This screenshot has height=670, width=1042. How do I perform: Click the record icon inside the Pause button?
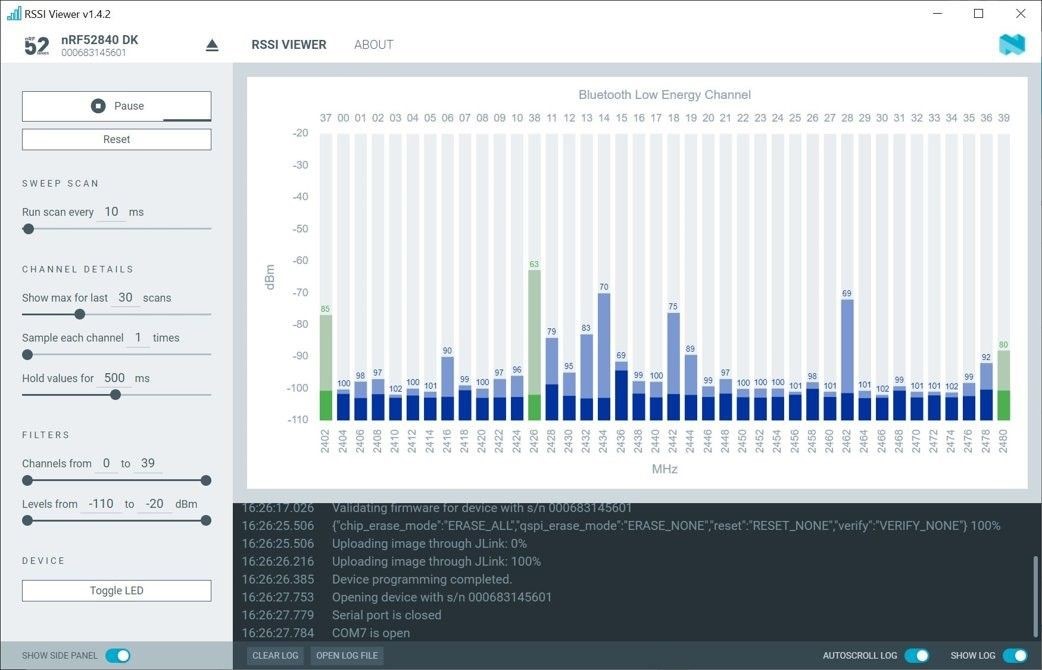coord(98,106)
